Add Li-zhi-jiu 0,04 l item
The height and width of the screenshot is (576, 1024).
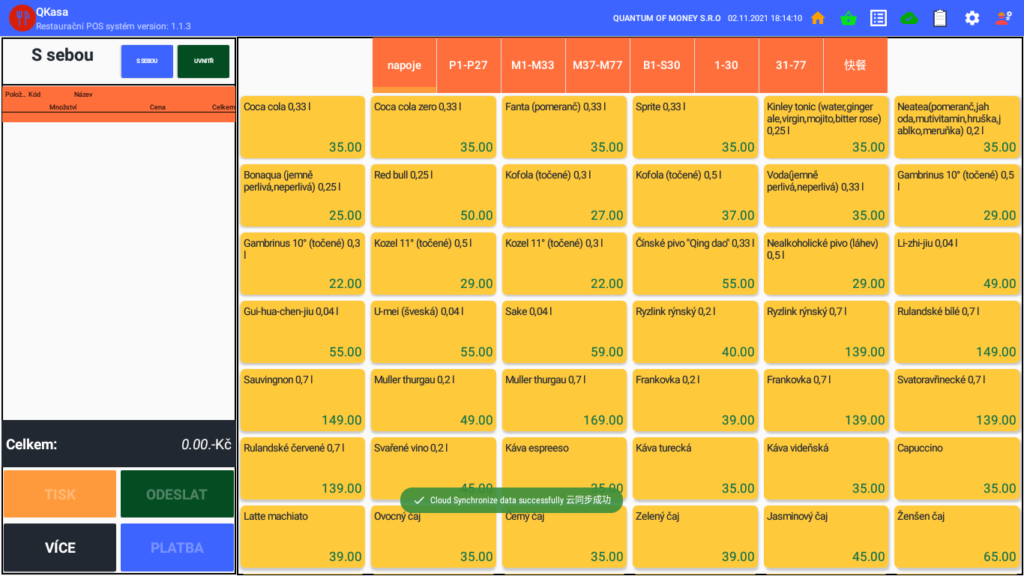click(x=957, y=264)
